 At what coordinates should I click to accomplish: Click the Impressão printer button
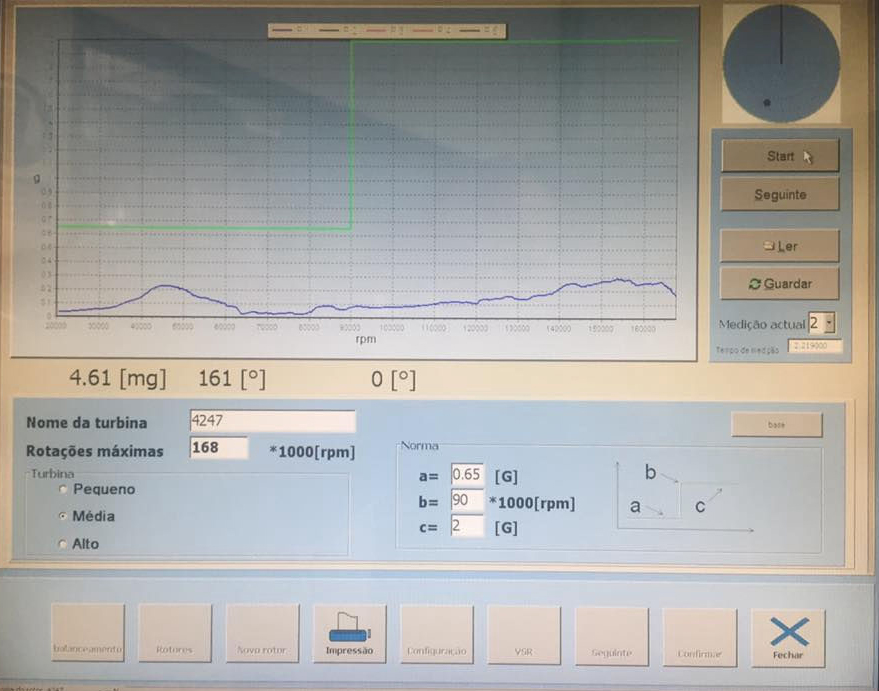(x=350, y=634)
